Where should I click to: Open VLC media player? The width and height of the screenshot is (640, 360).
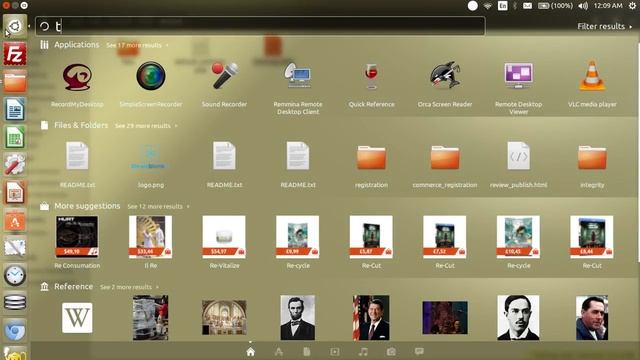(592, 76)
